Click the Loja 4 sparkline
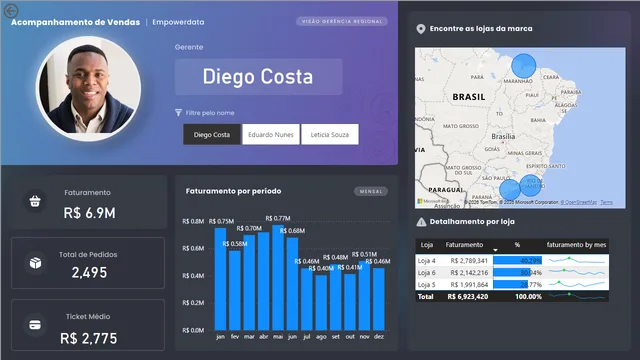 (x=576, y=260)
